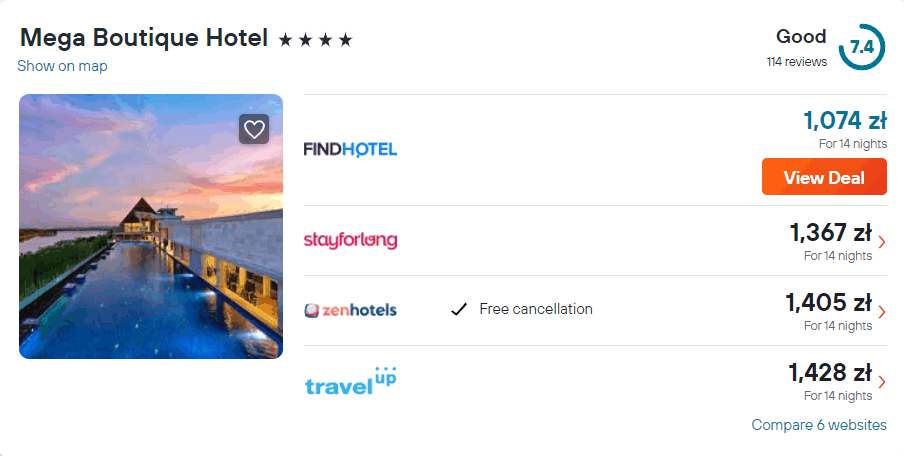Select the 1,428 zł TravelUp price
The image size is (904, 456).
click(830, 373)
